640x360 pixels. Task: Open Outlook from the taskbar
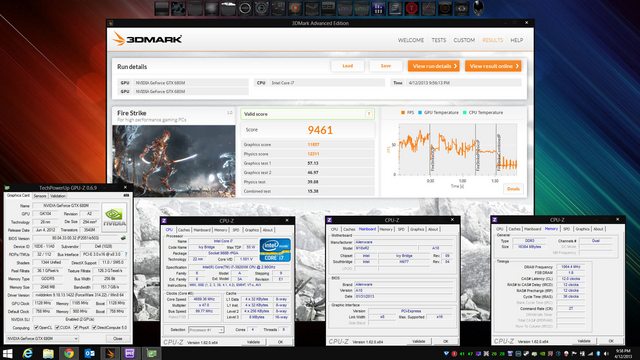click(89, 353)
